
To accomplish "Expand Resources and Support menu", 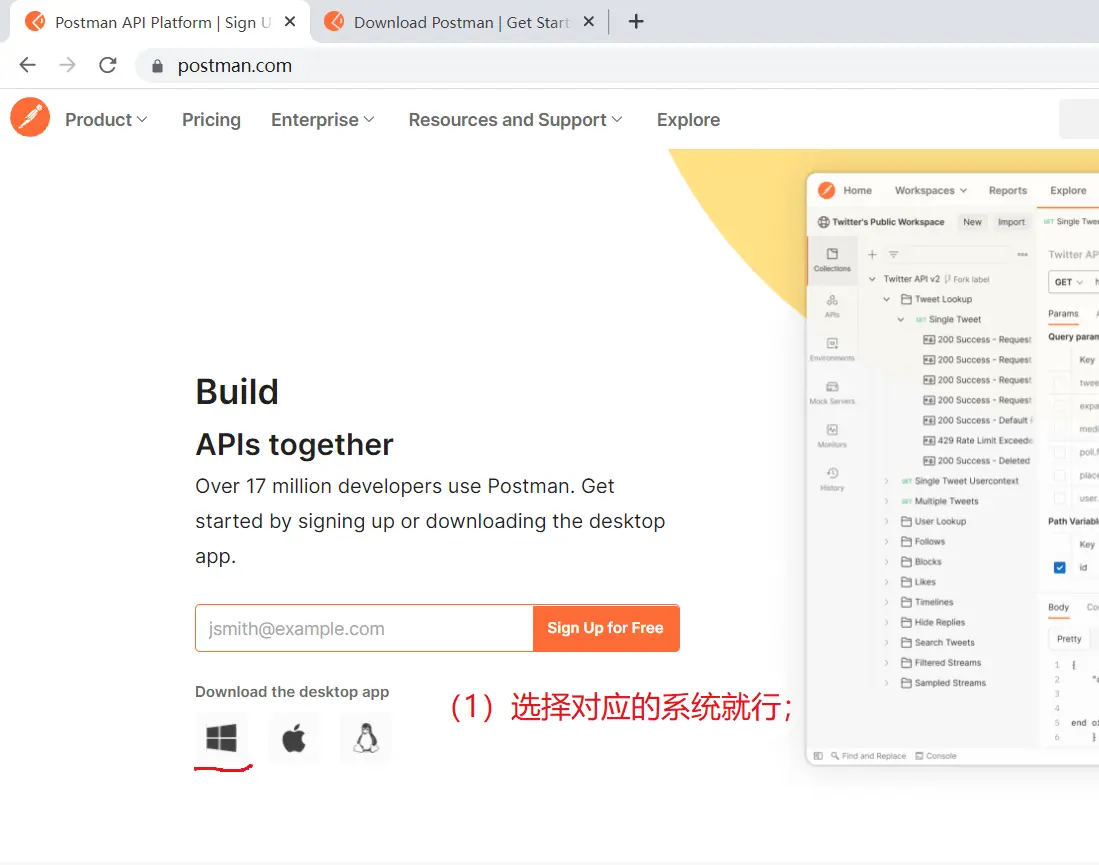I will point(515,120).
